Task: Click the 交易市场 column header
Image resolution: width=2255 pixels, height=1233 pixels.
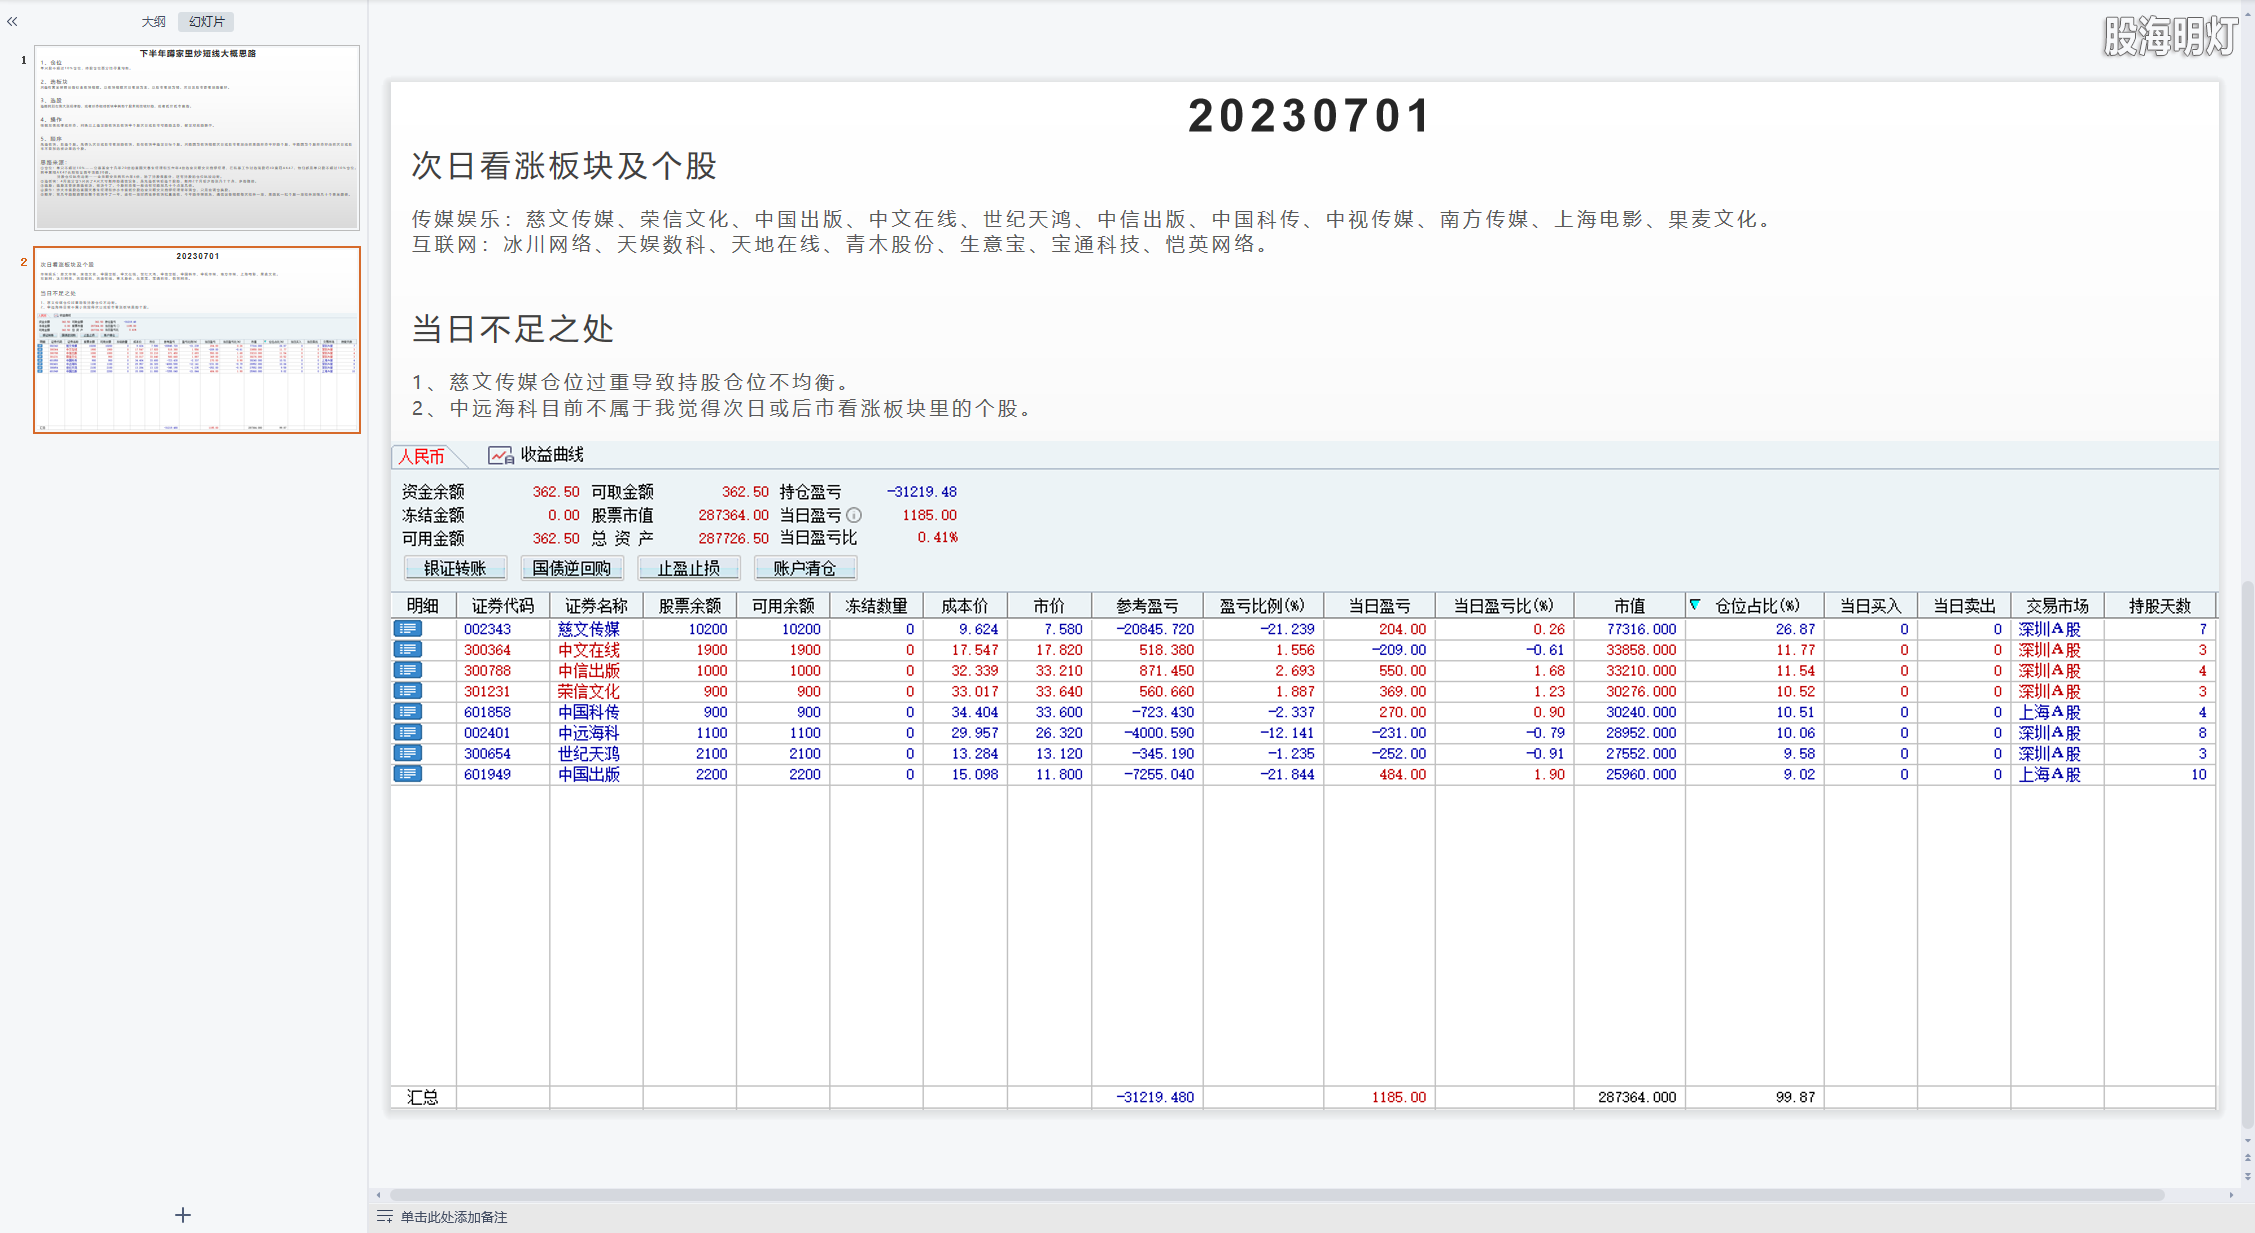Action: [x=2057, y=605]
